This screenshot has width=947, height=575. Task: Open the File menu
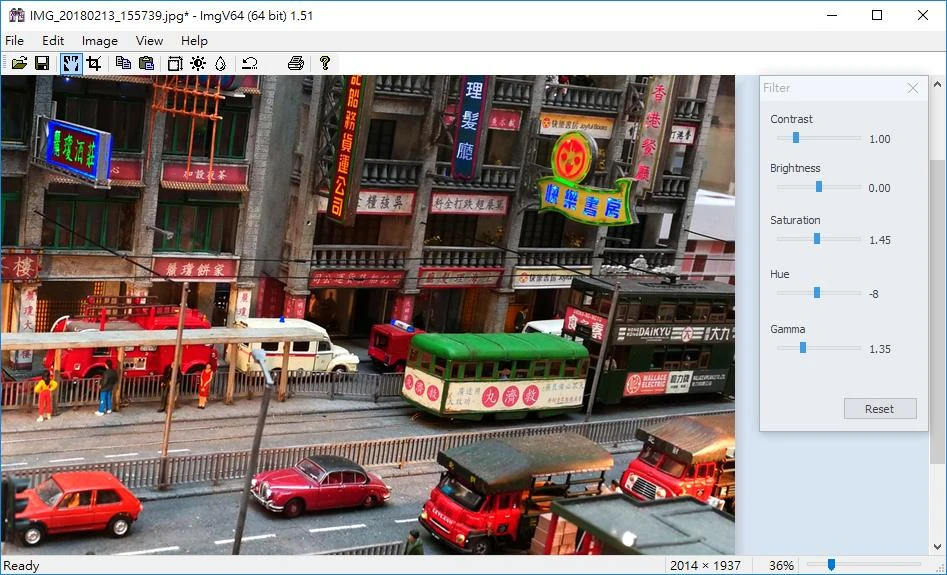14,40
